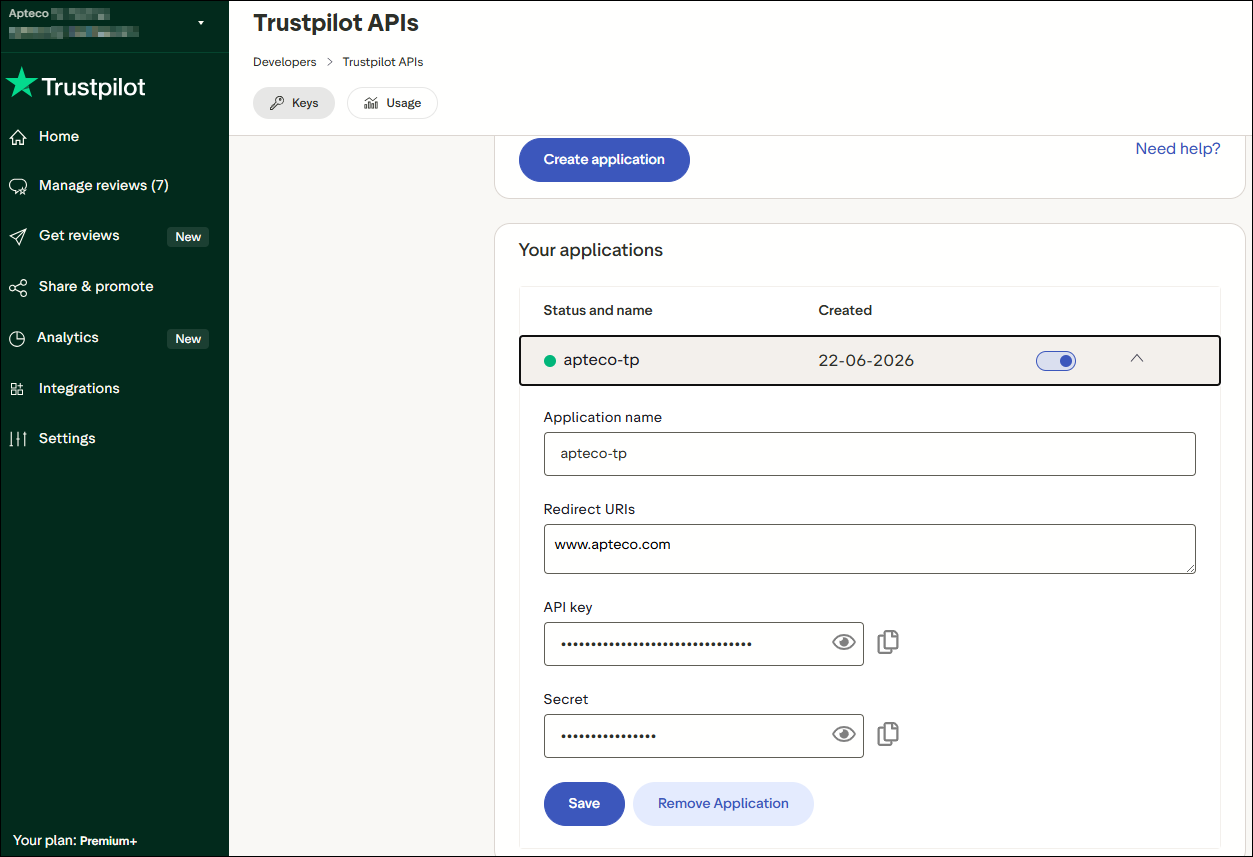Viewport: 1253px width, 857px height.
Task: Click the Remove Application button
Action: point(723,804)
